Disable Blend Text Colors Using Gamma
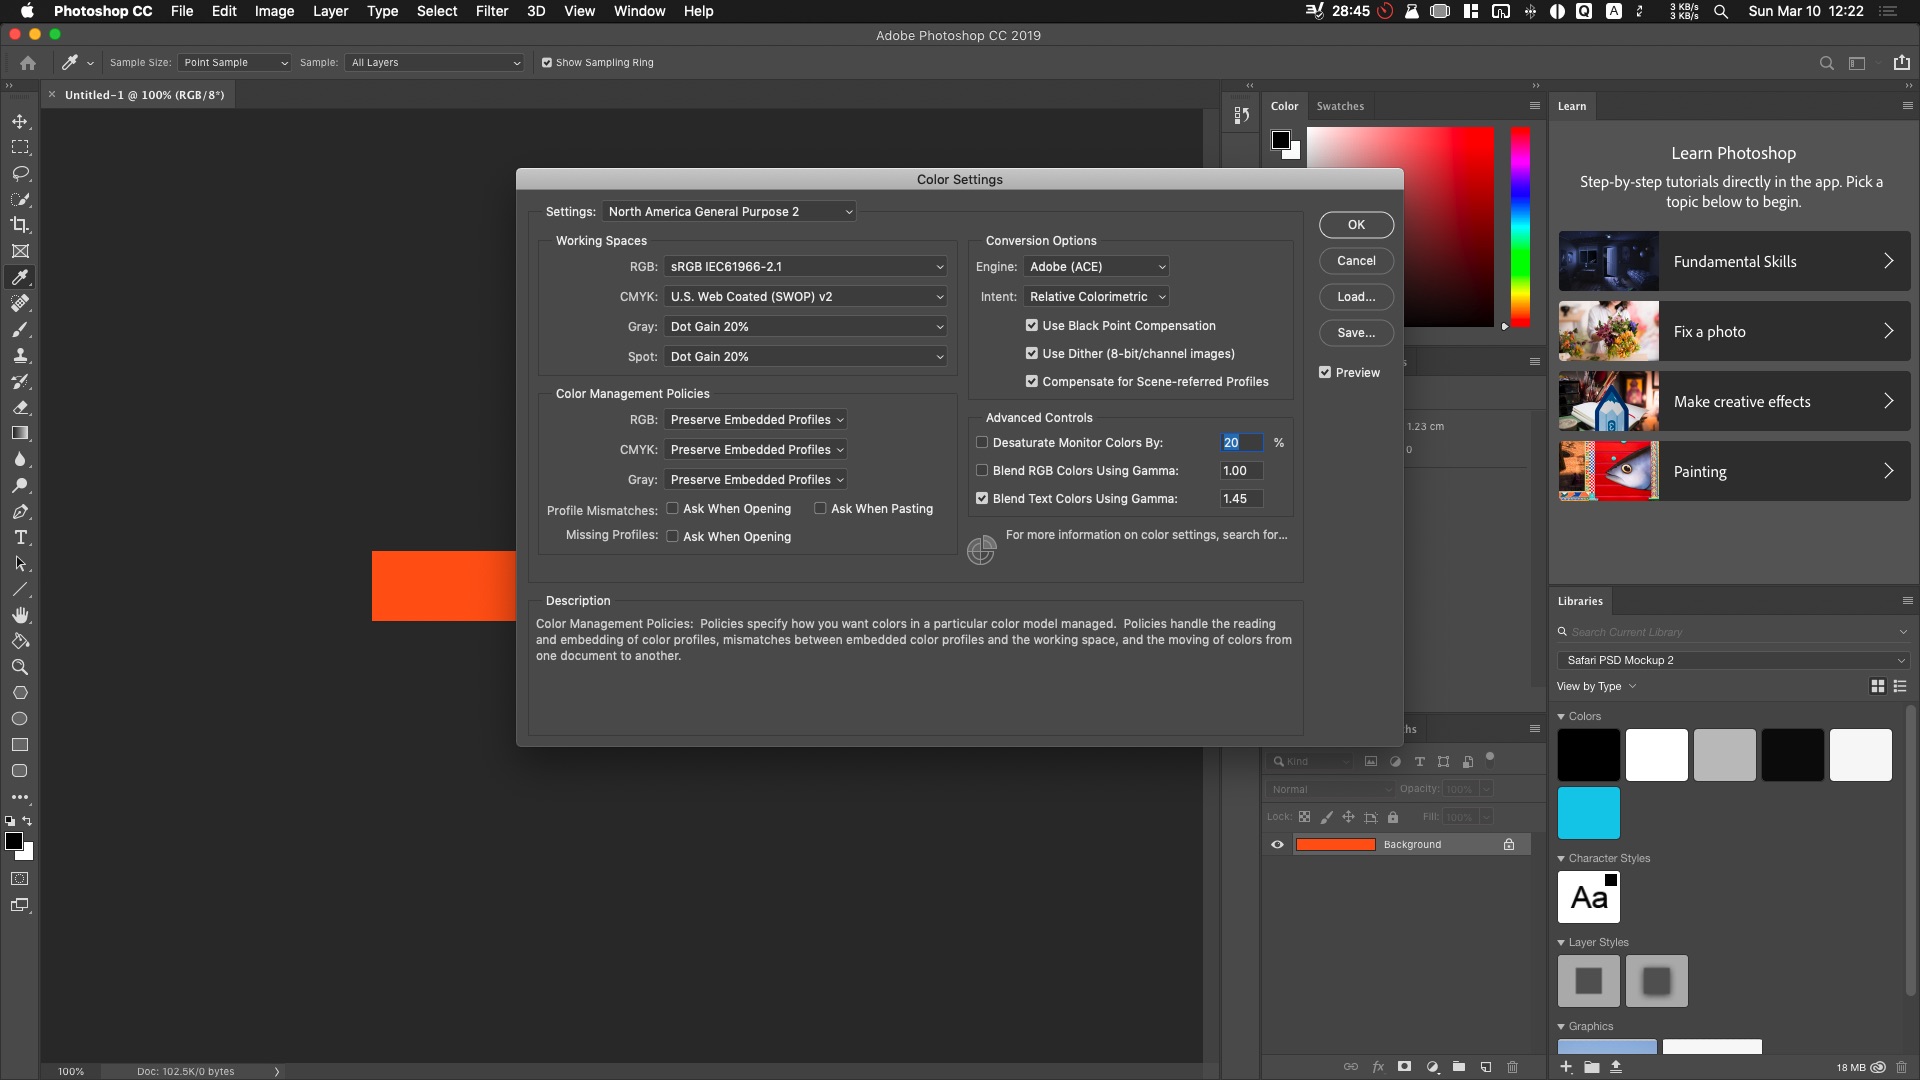The image size is (1920, 1080). coord(981,498)
